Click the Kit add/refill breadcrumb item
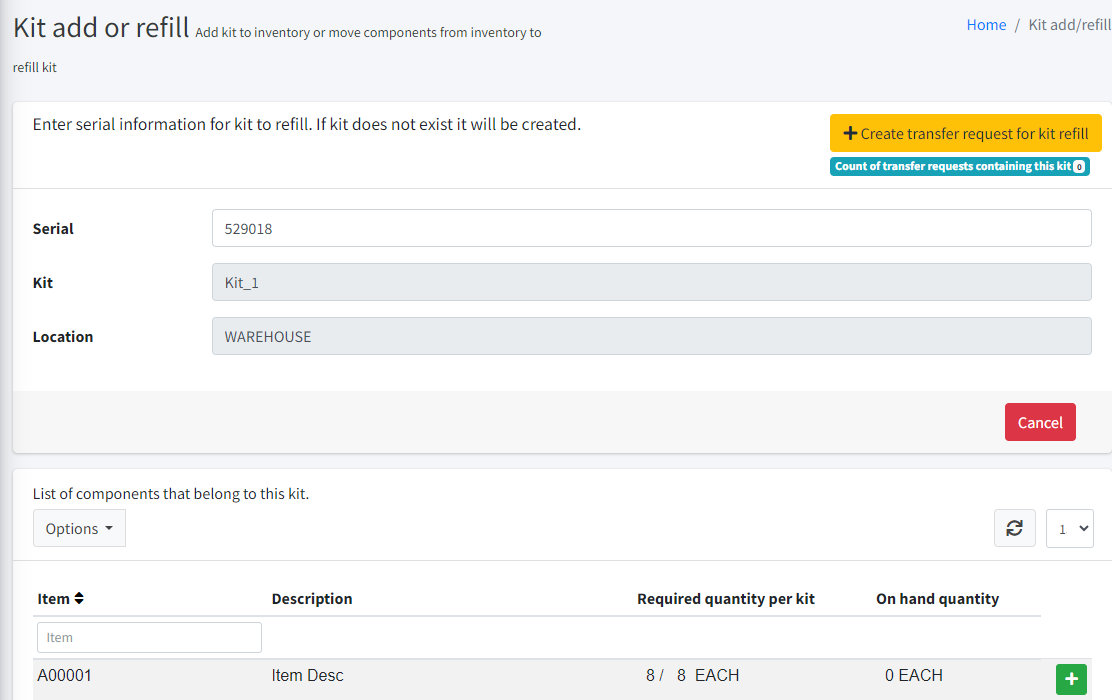Screen dimensions: 1112x700 click(x=1069, y=25)
